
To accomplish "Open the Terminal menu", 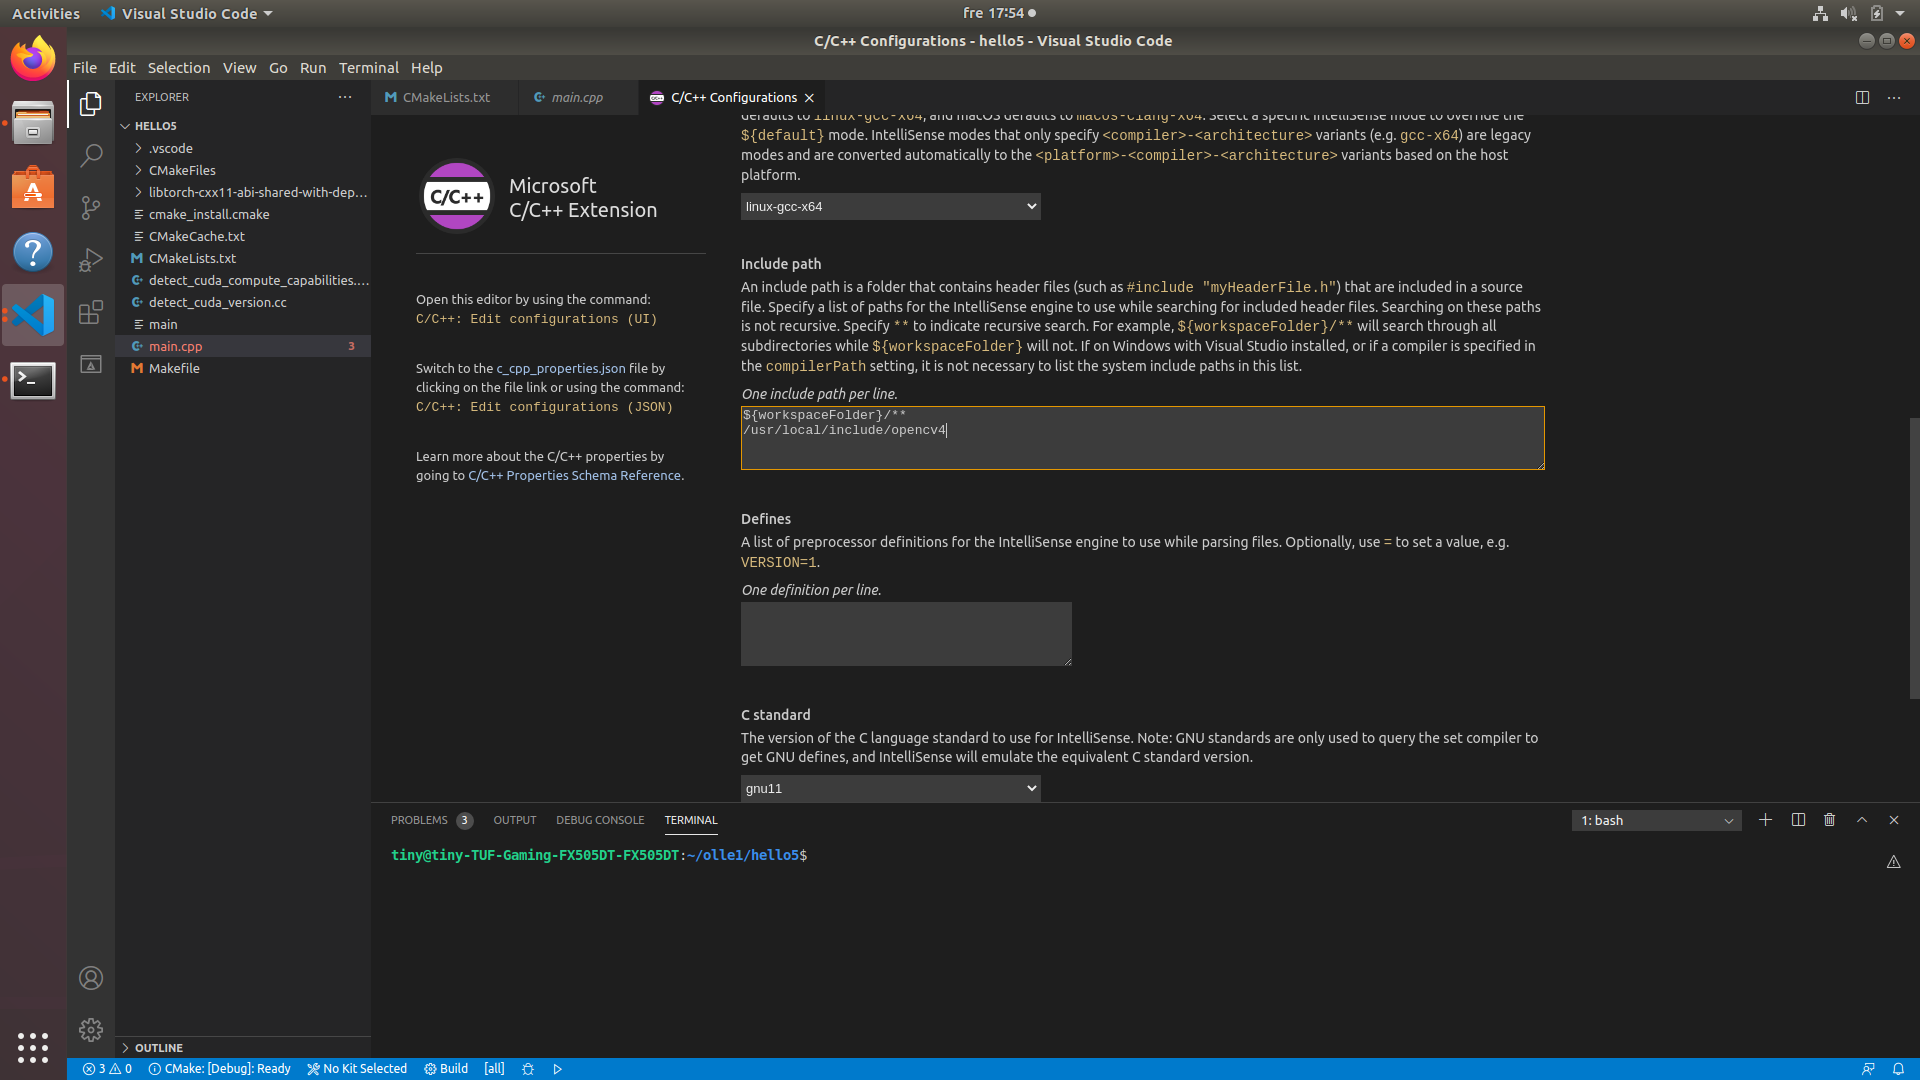I will [368, 67].
